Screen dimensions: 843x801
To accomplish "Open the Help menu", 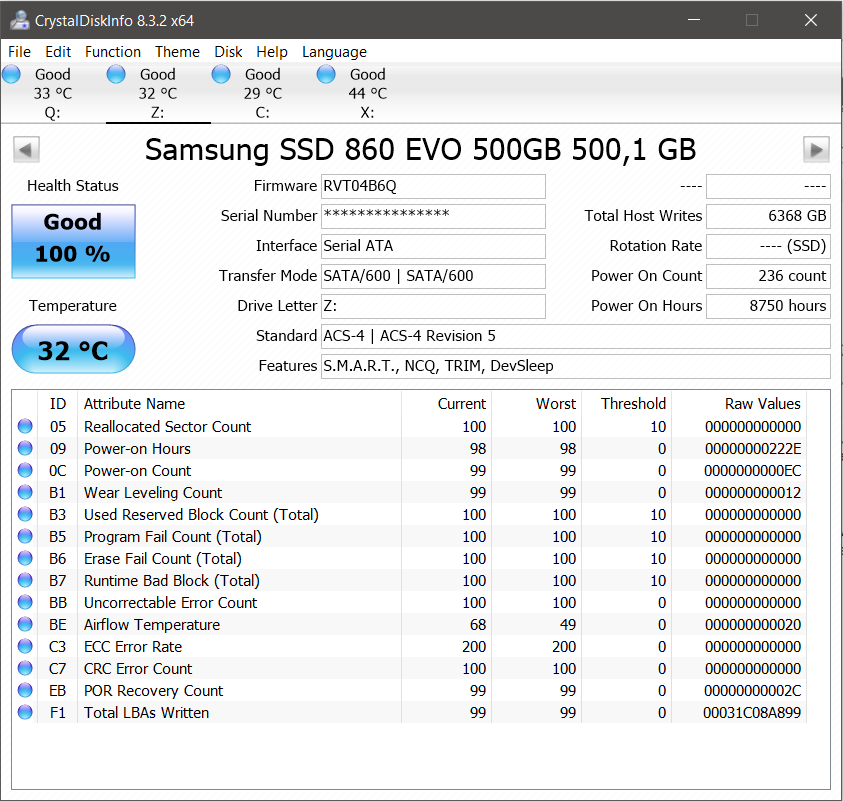I will [272, 52].
